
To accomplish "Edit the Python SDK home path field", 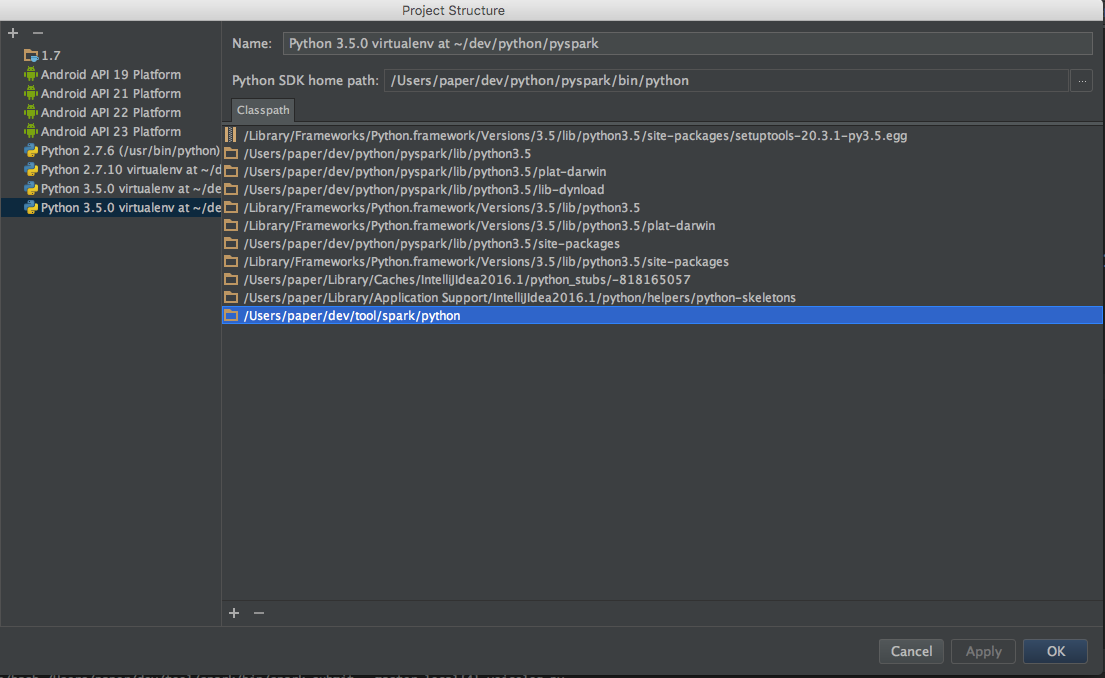I will (x=726, y=81).
